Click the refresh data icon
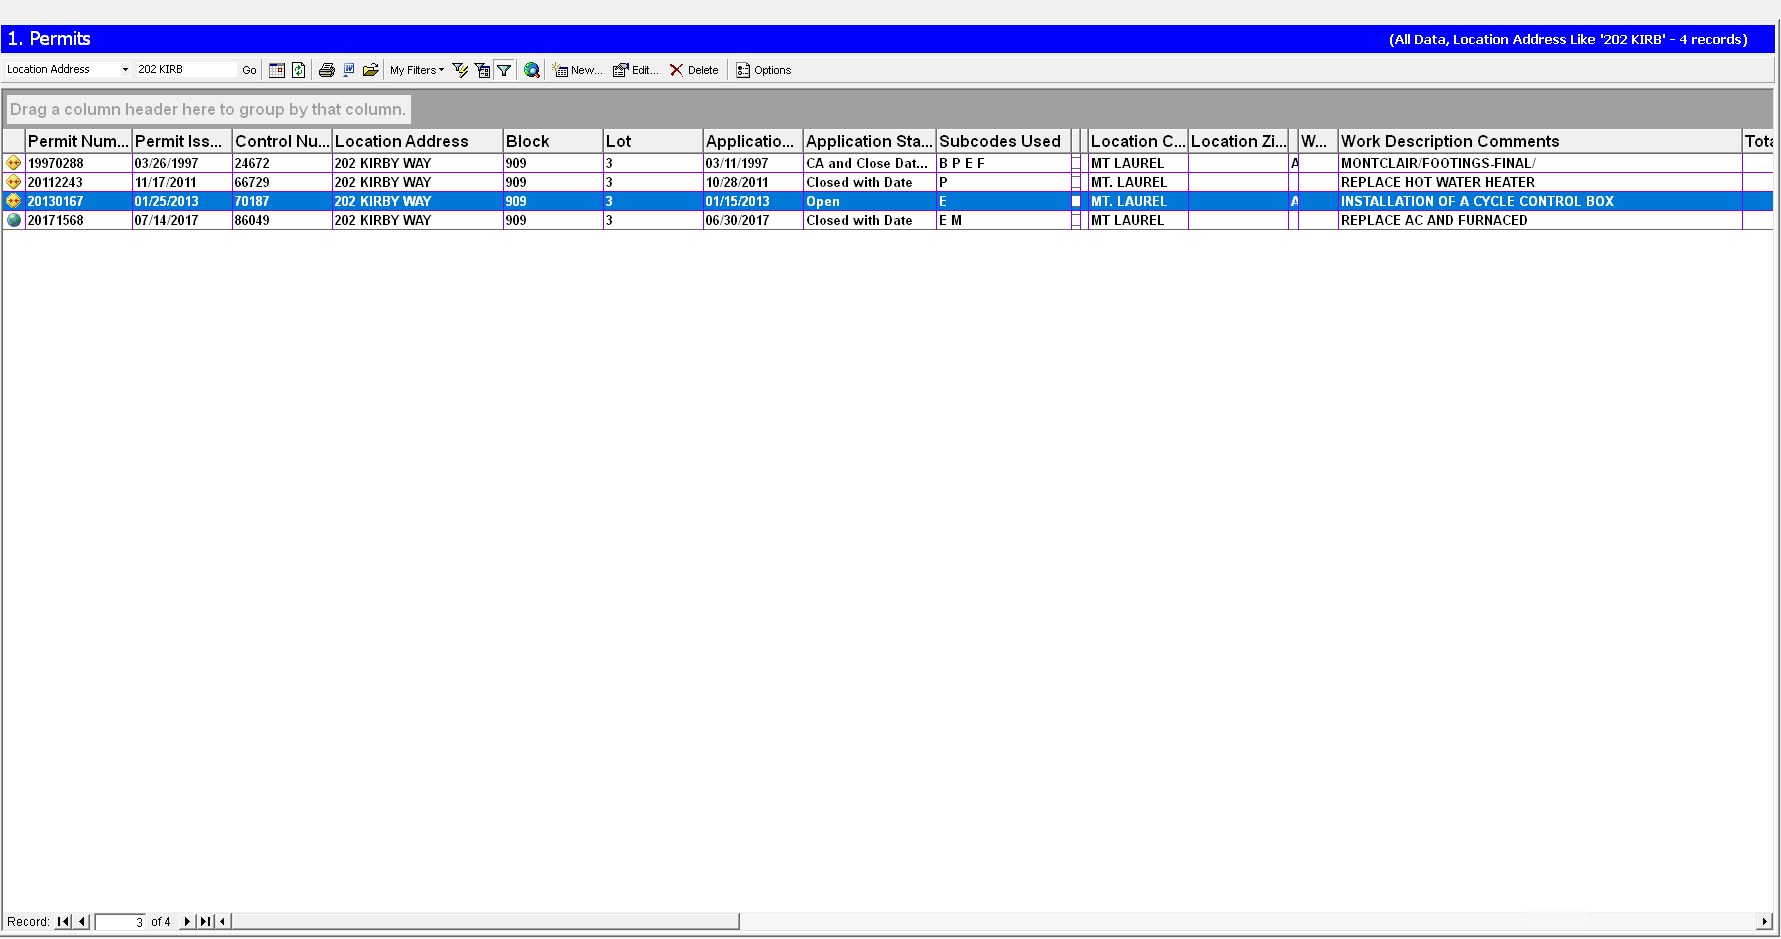This screenshot has height=939, width=1781. click(x=298, y=70)
